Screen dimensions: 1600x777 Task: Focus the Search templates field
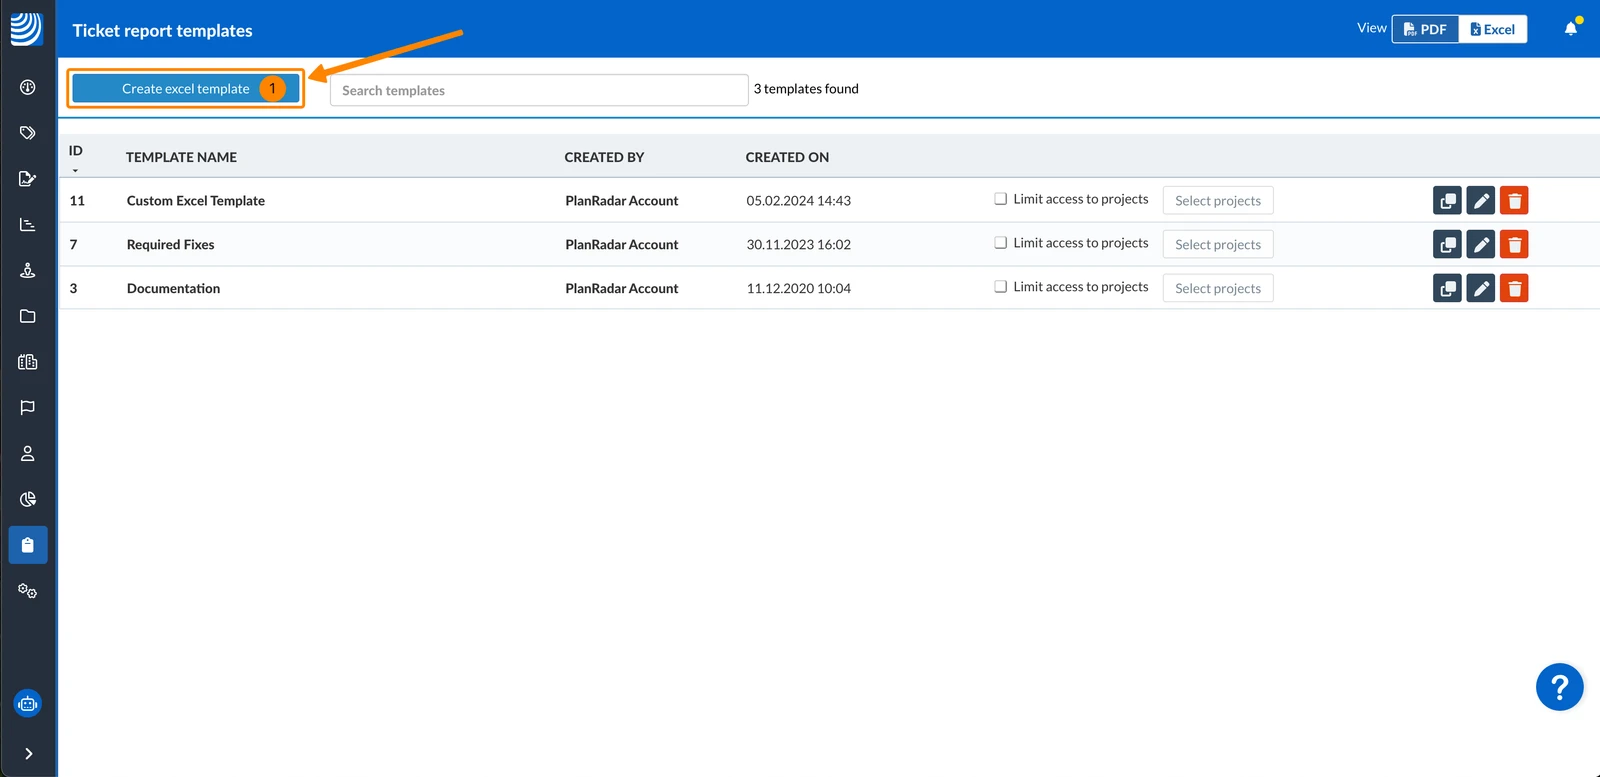[539, 90]
